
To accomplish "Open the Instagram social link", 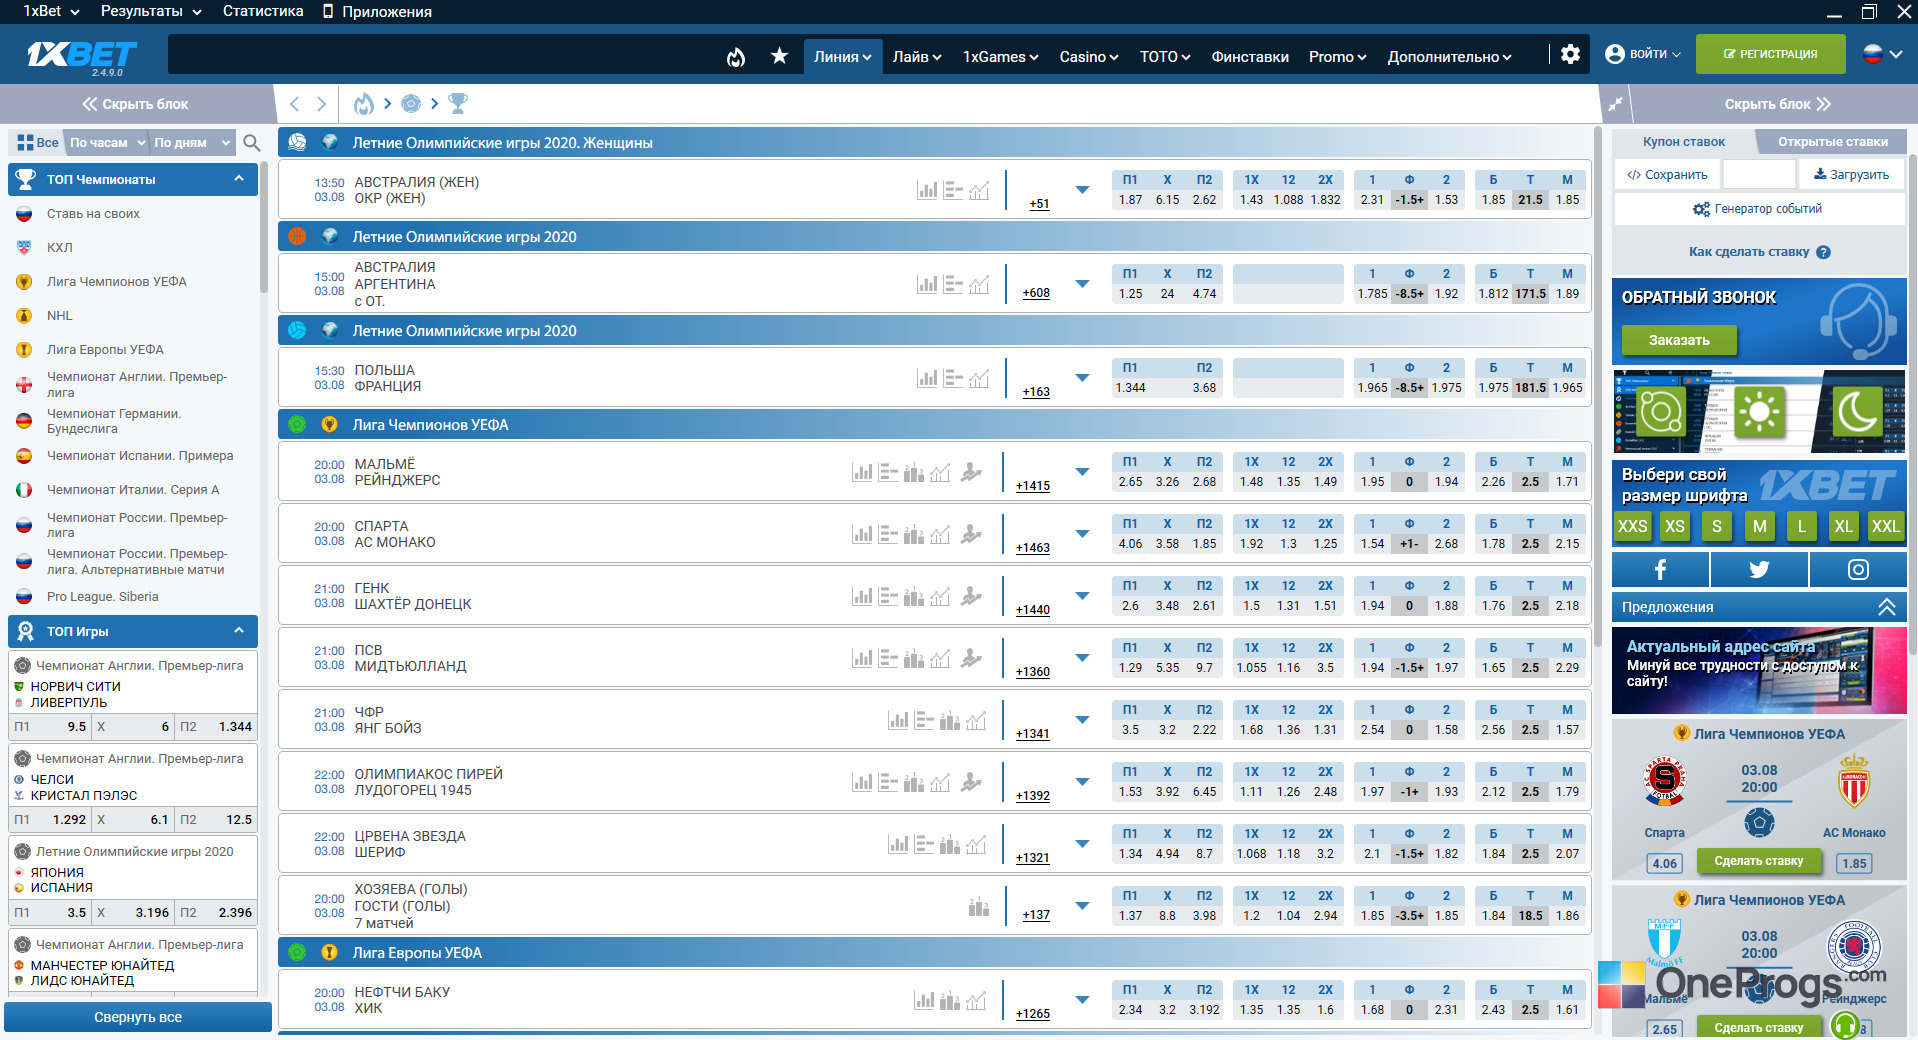I will [1858, 569].
